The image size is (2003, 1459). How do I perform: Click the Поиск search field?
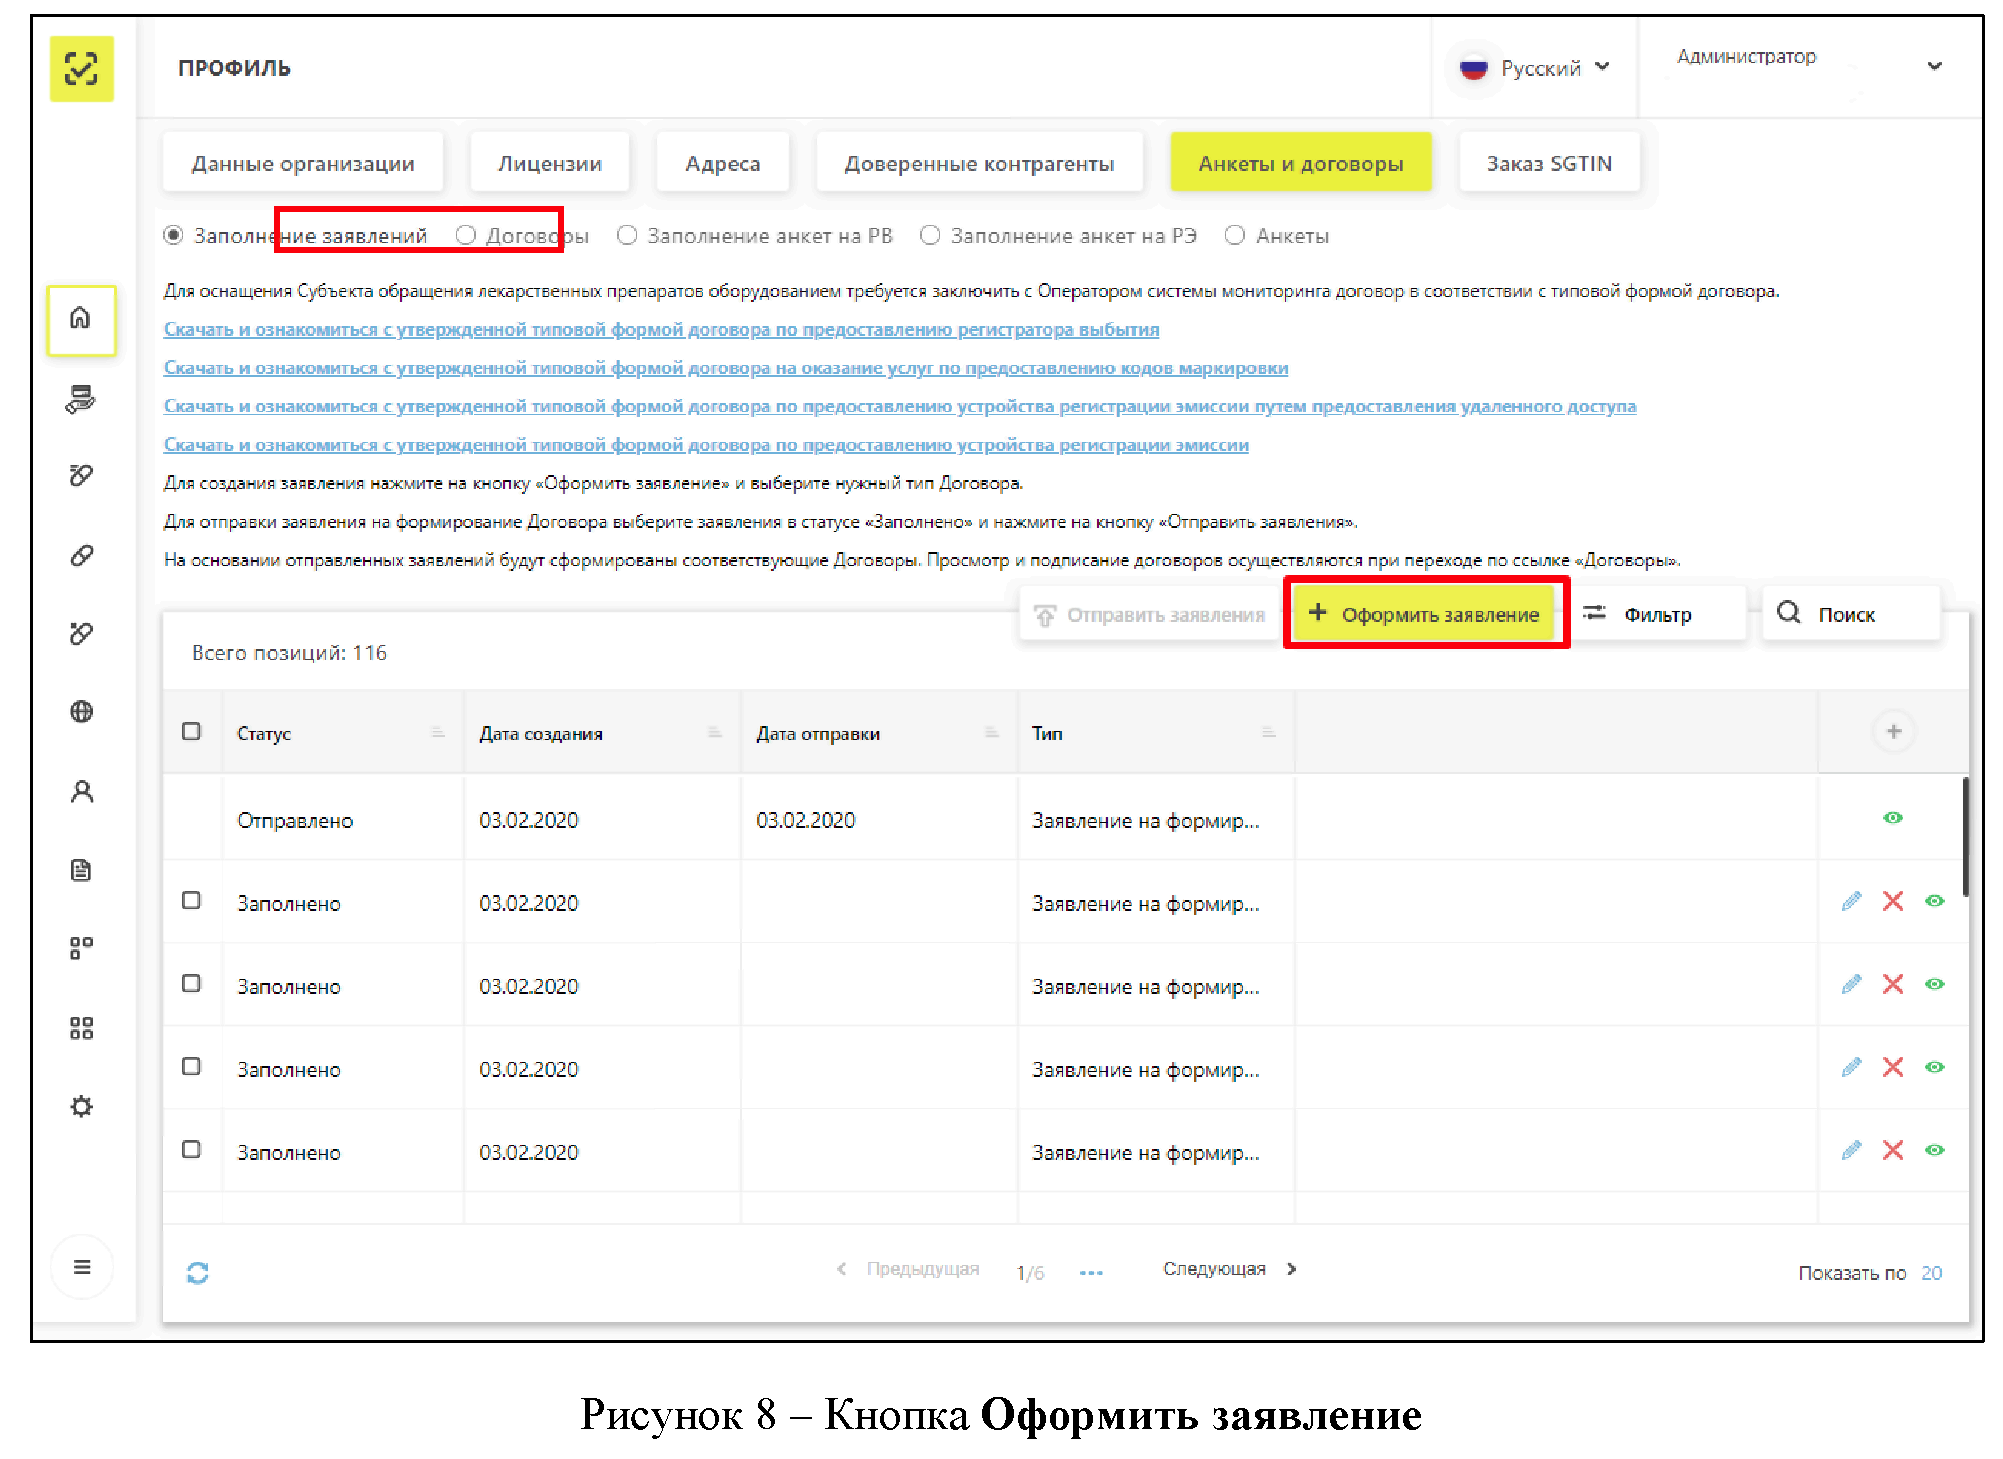point(1850,614)
